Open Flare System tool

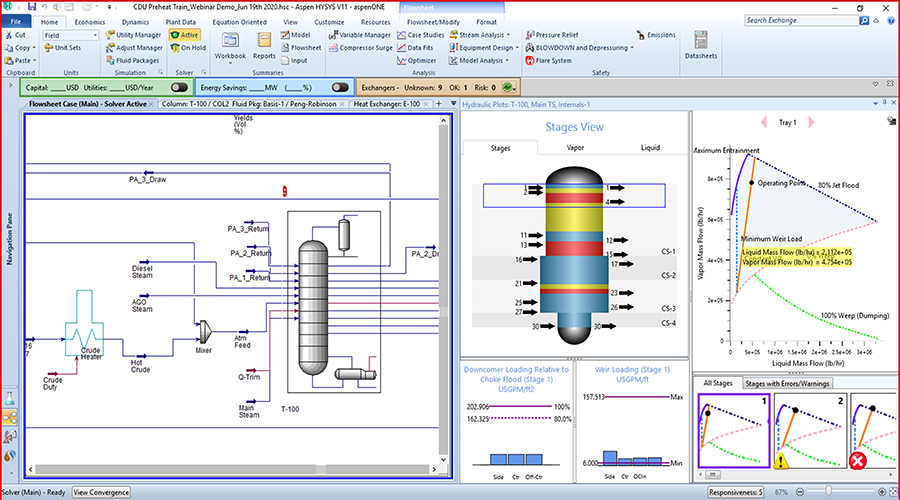549,60
